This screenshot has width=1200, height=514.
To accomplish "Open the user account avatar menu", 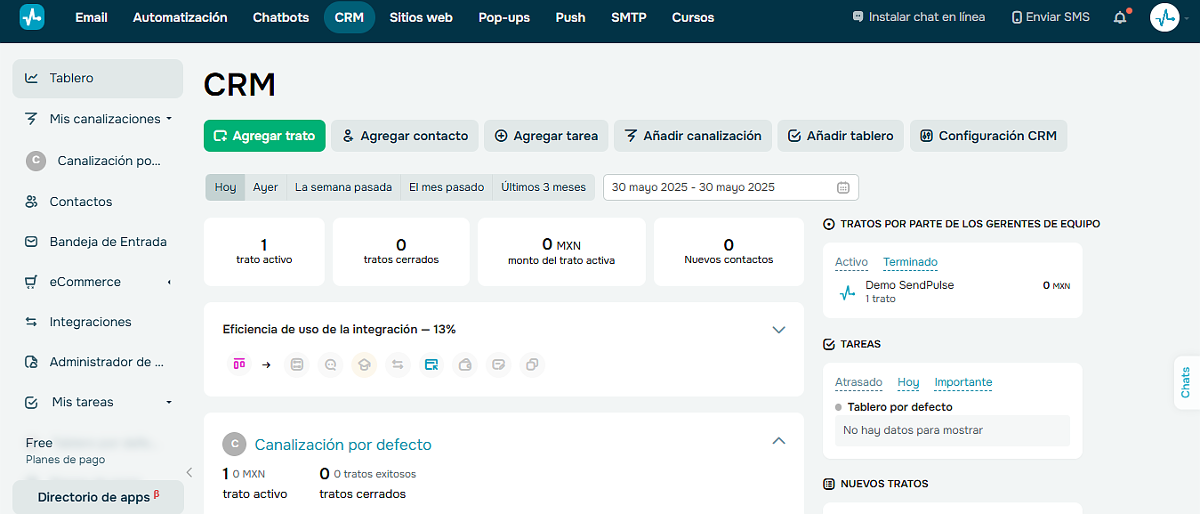I will tap(1165, 17).
